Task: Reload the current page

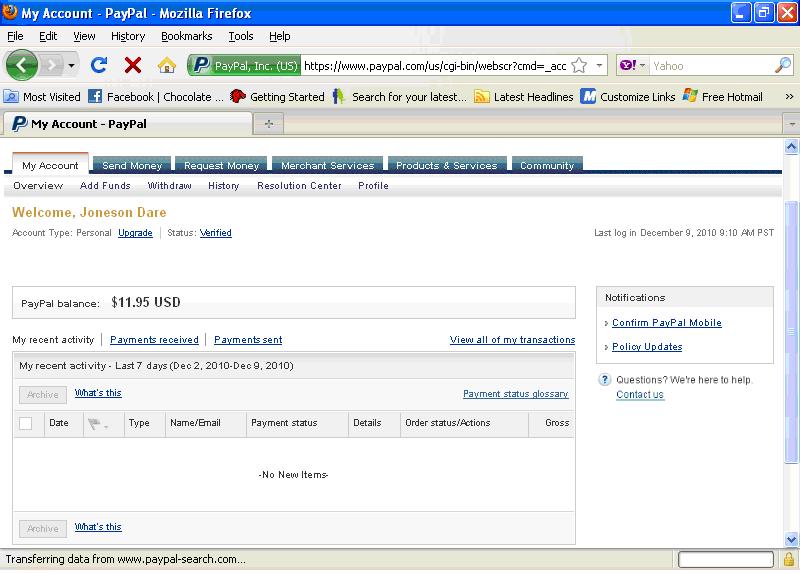Action: click(99, 65)
